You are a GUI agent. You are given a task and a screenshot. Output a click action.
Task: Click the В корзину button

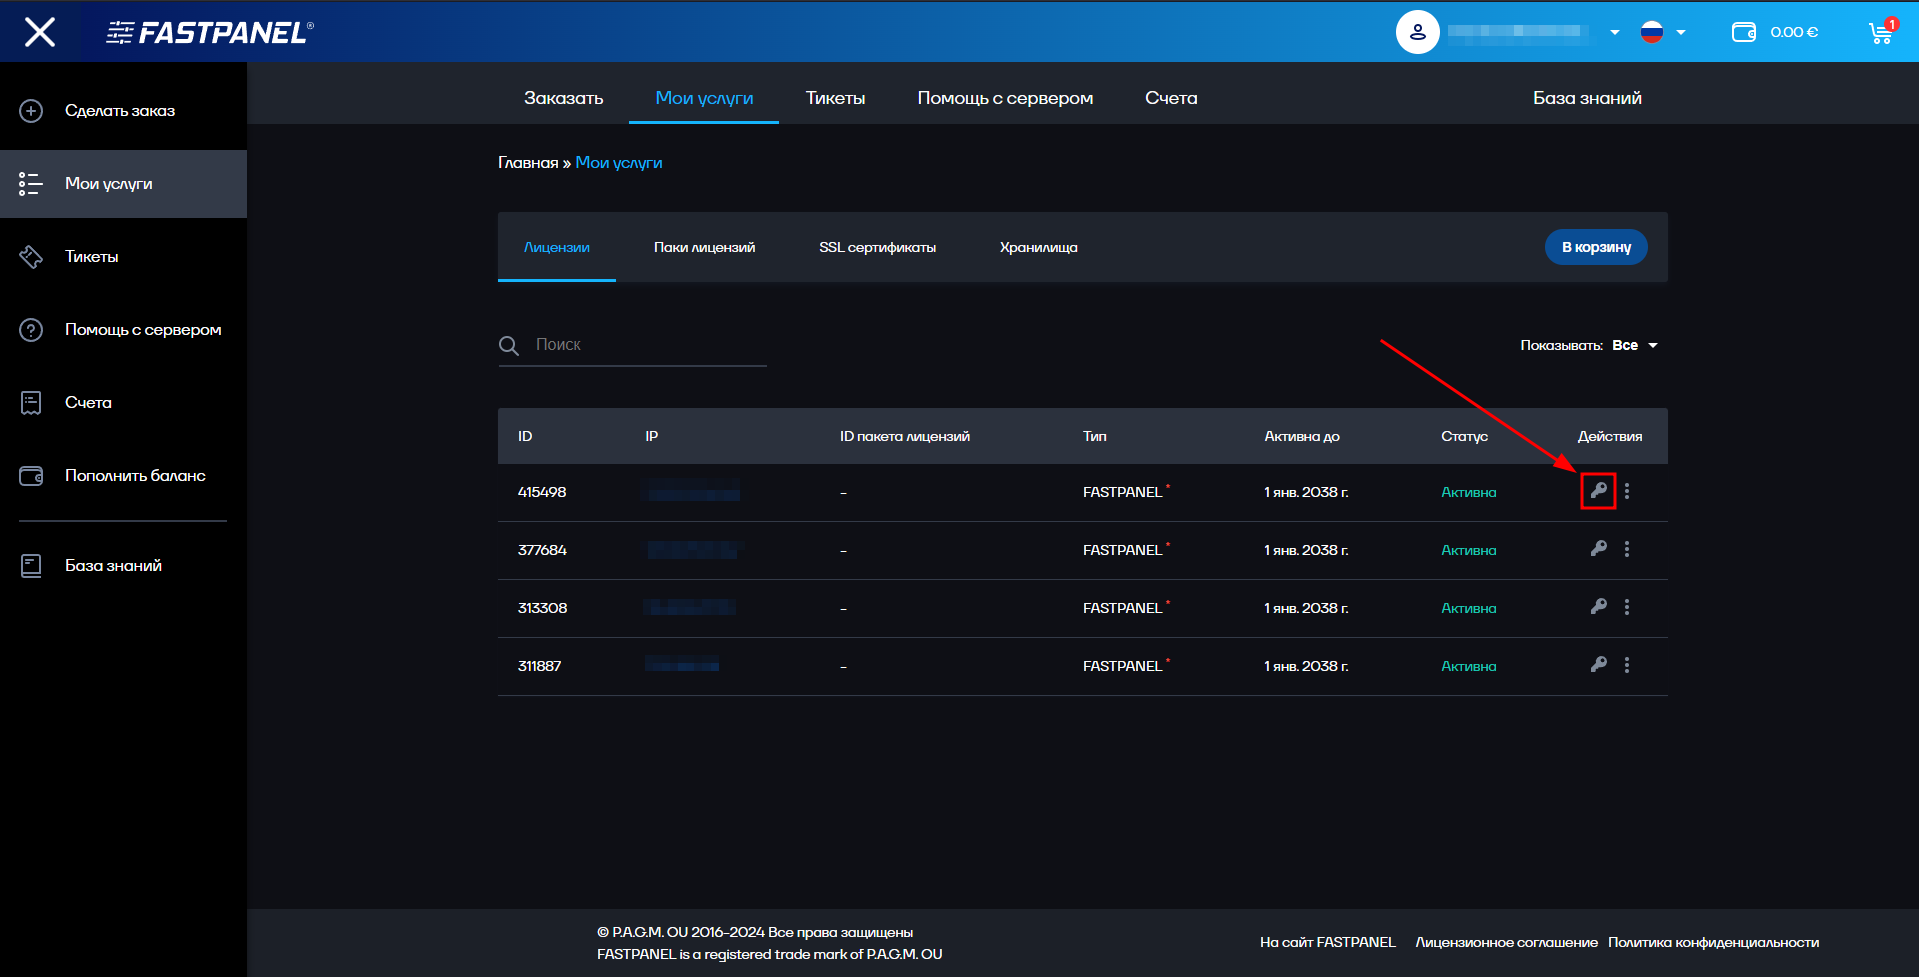click(x=1595, y=247)
